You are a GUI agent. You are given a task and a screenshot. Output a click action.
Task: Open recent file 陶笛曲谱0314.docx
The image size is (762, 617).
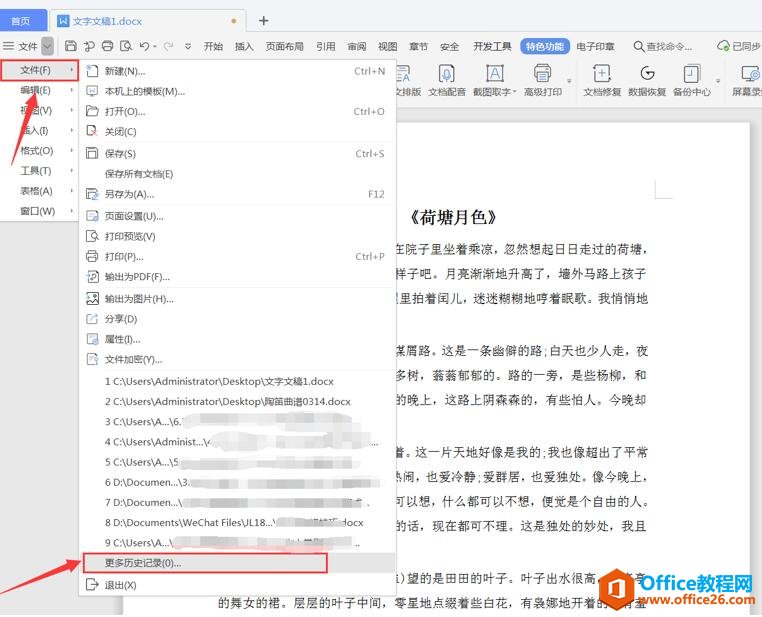coord(238,402)
